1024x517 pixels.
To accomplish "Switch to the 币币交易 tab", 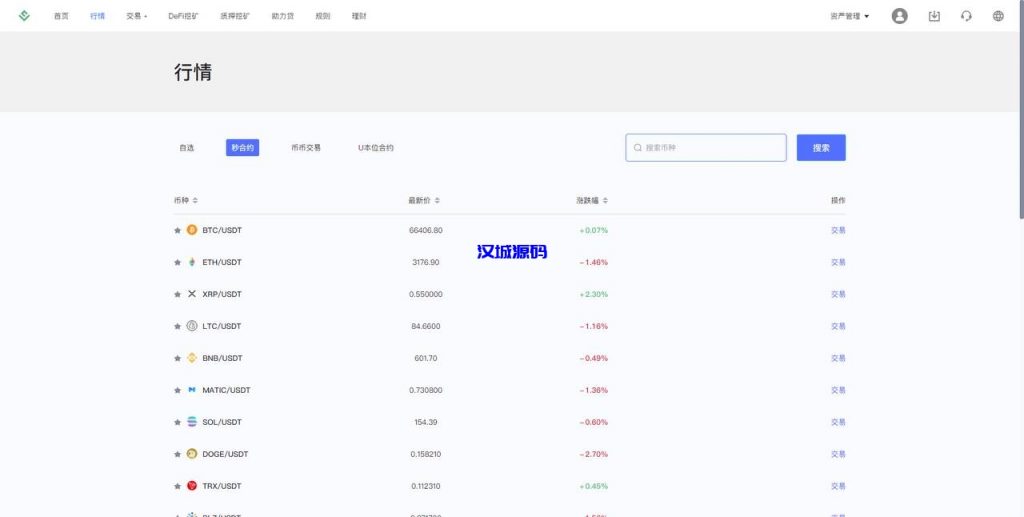I will [306, 148].
